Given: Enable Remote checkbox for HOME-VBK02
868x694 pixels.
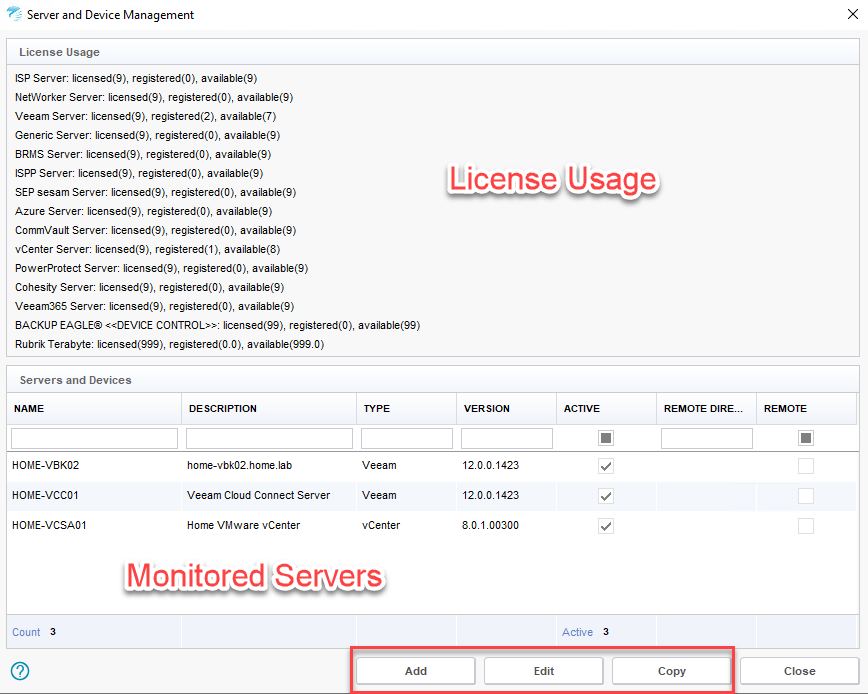Looking at the screenshot, I should pos(806,466).
